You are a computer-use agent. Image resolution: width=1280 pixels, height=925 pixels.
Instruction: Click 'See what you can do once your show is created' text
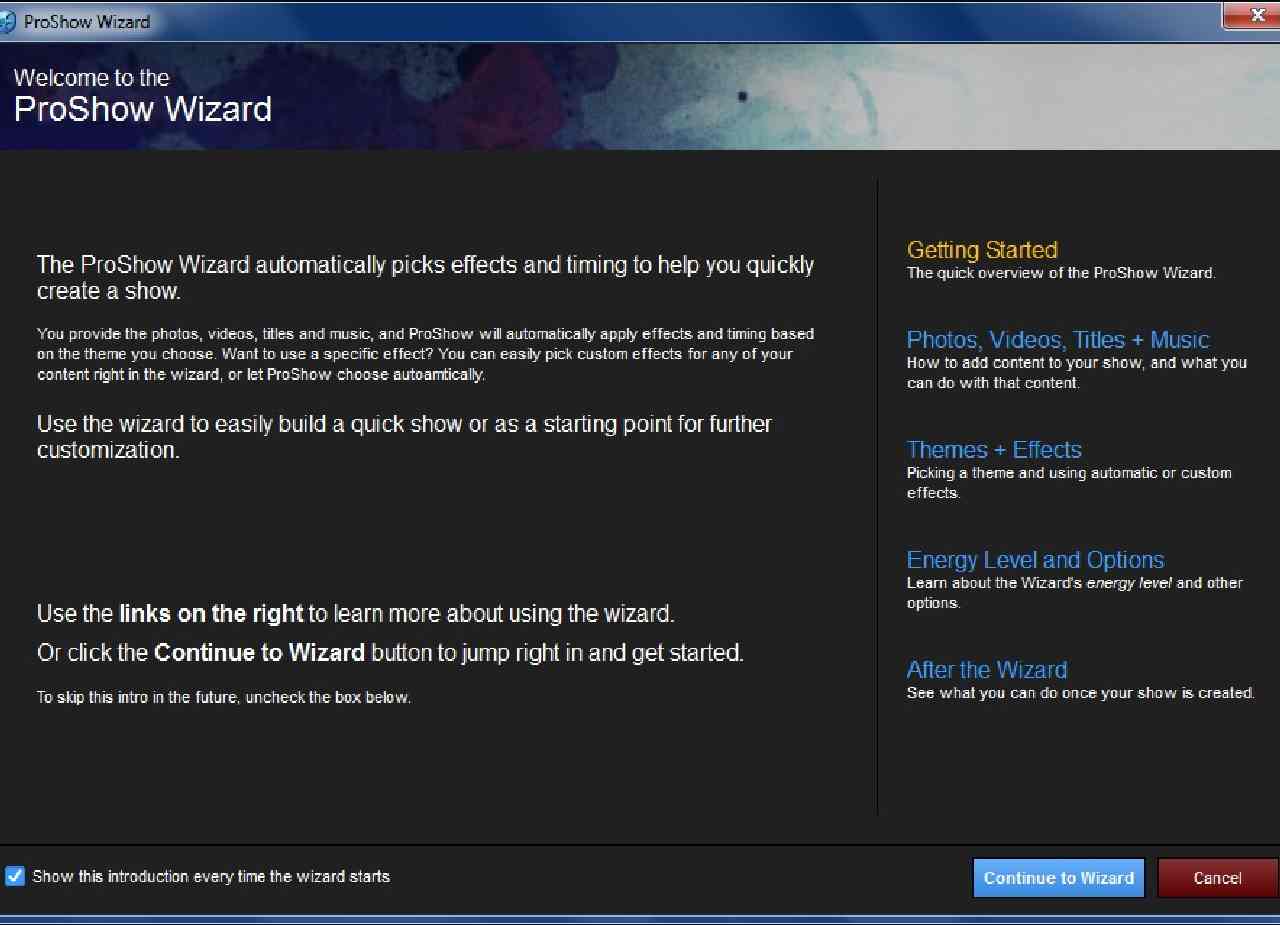coord(1080,693)
